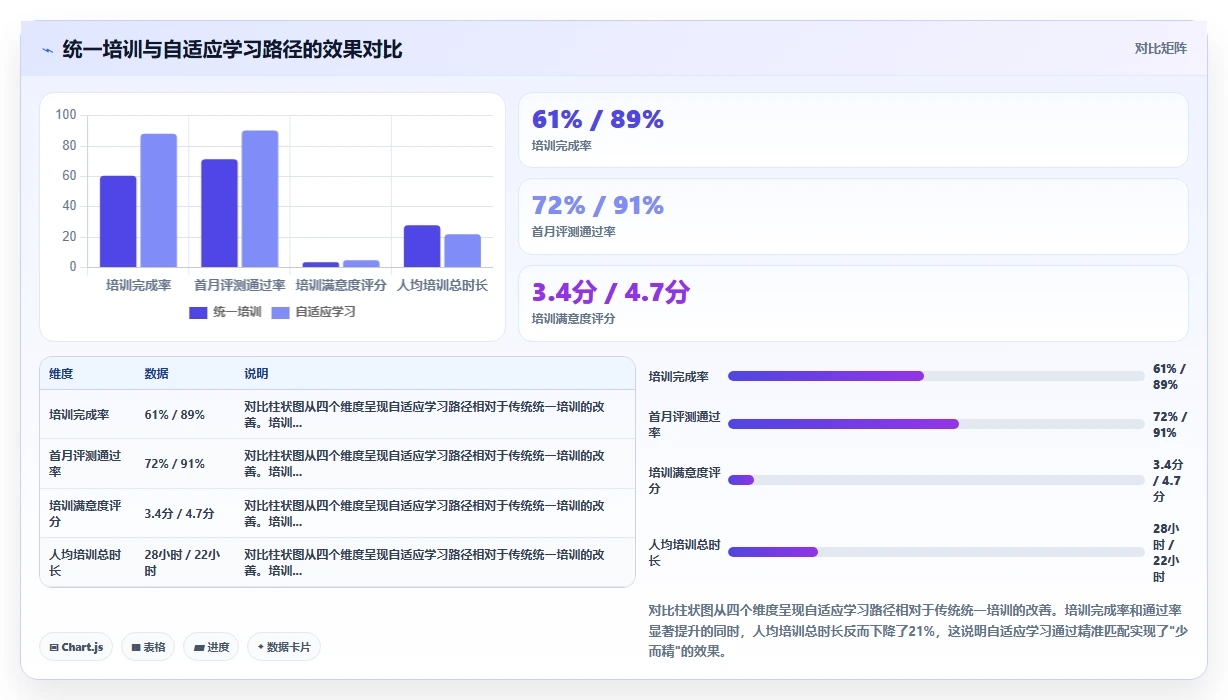Click the 自适应学习 bar for 人均培训总时长
The image size is (1228, 700).
[463, 251]
